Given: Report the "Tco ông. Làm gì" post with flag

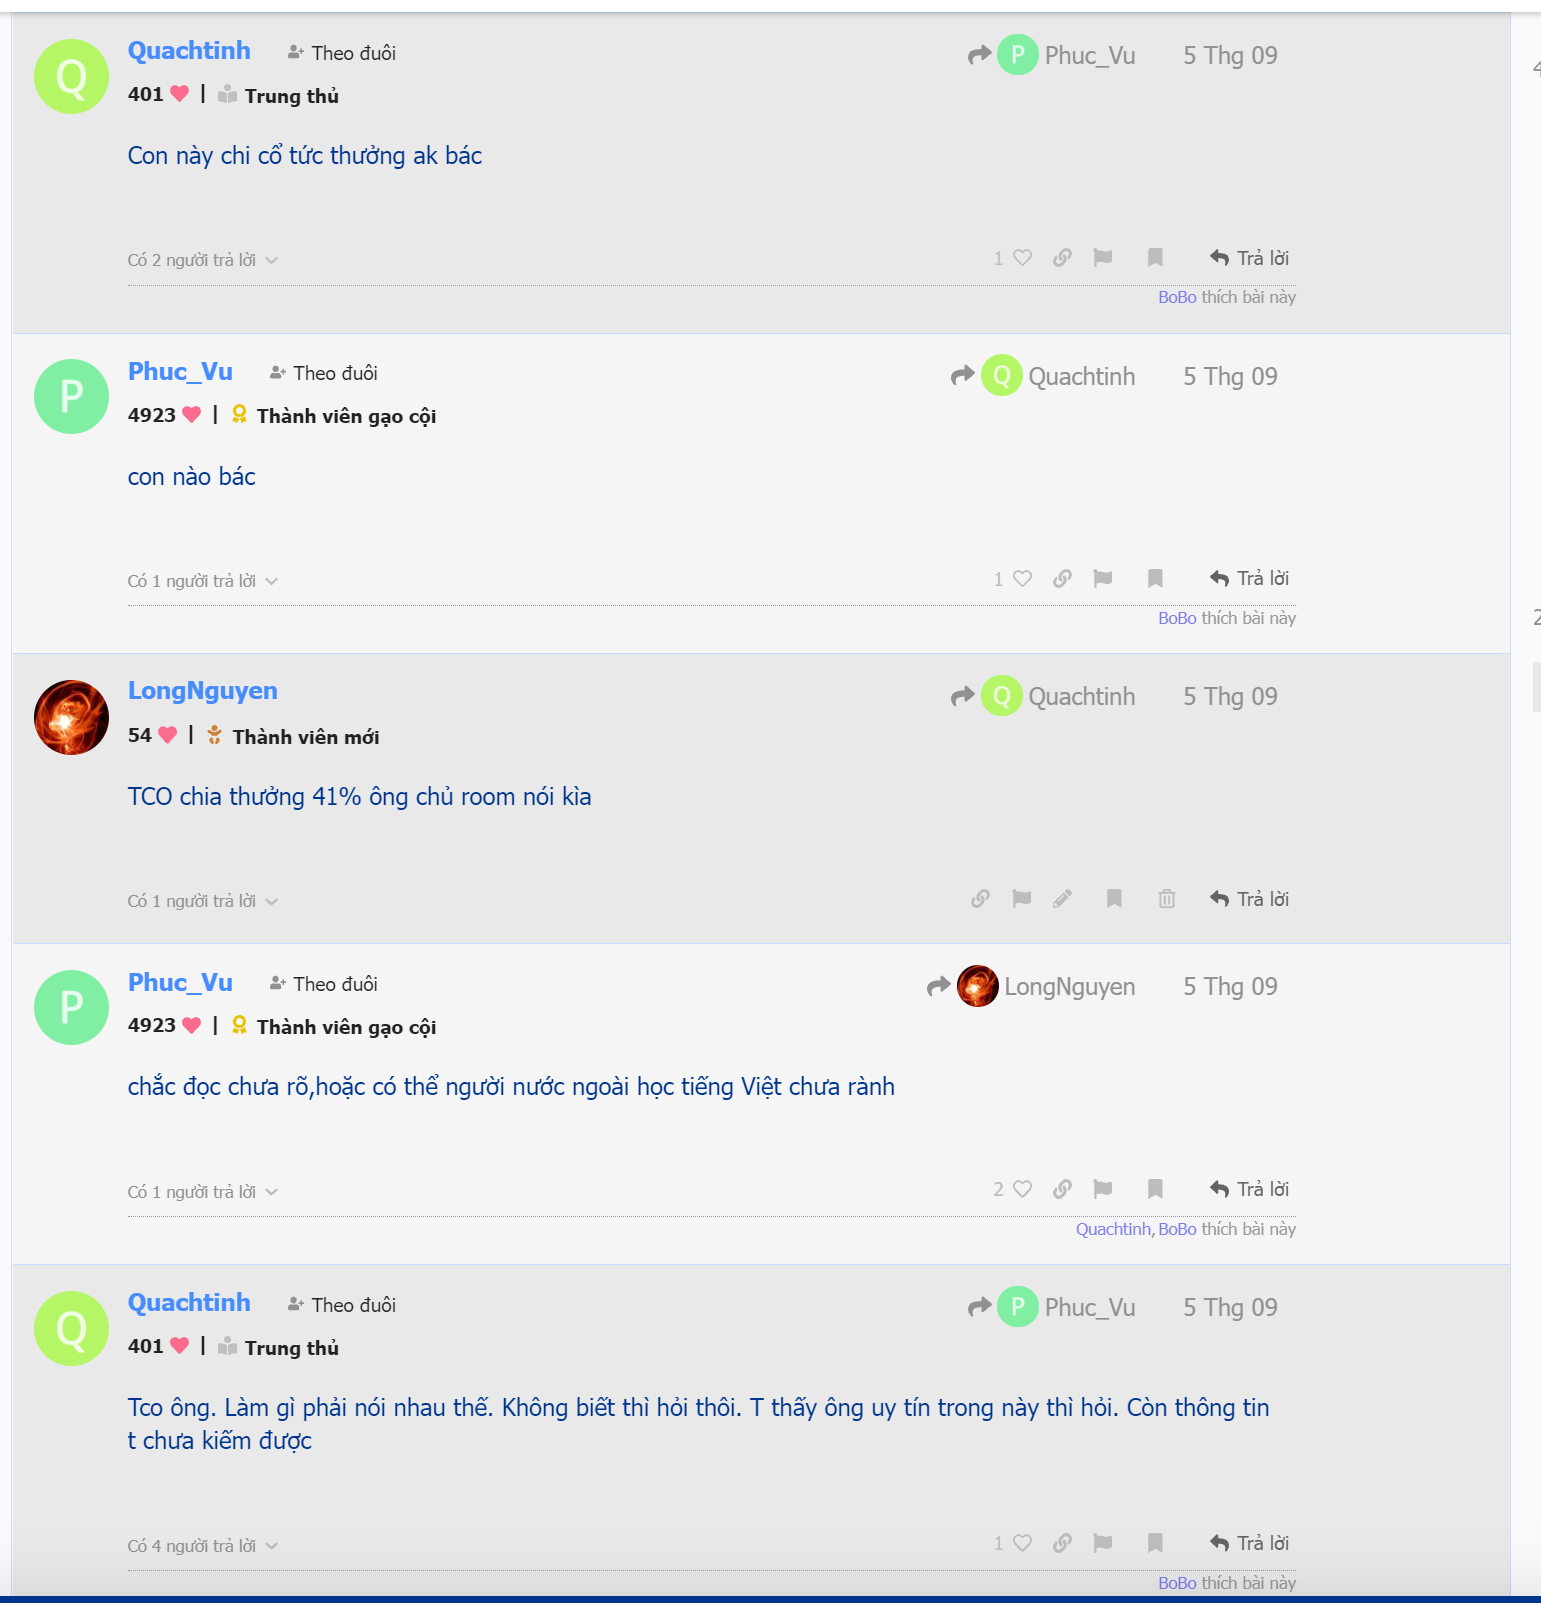Looking at the screenshot, I should 1103,1543.
